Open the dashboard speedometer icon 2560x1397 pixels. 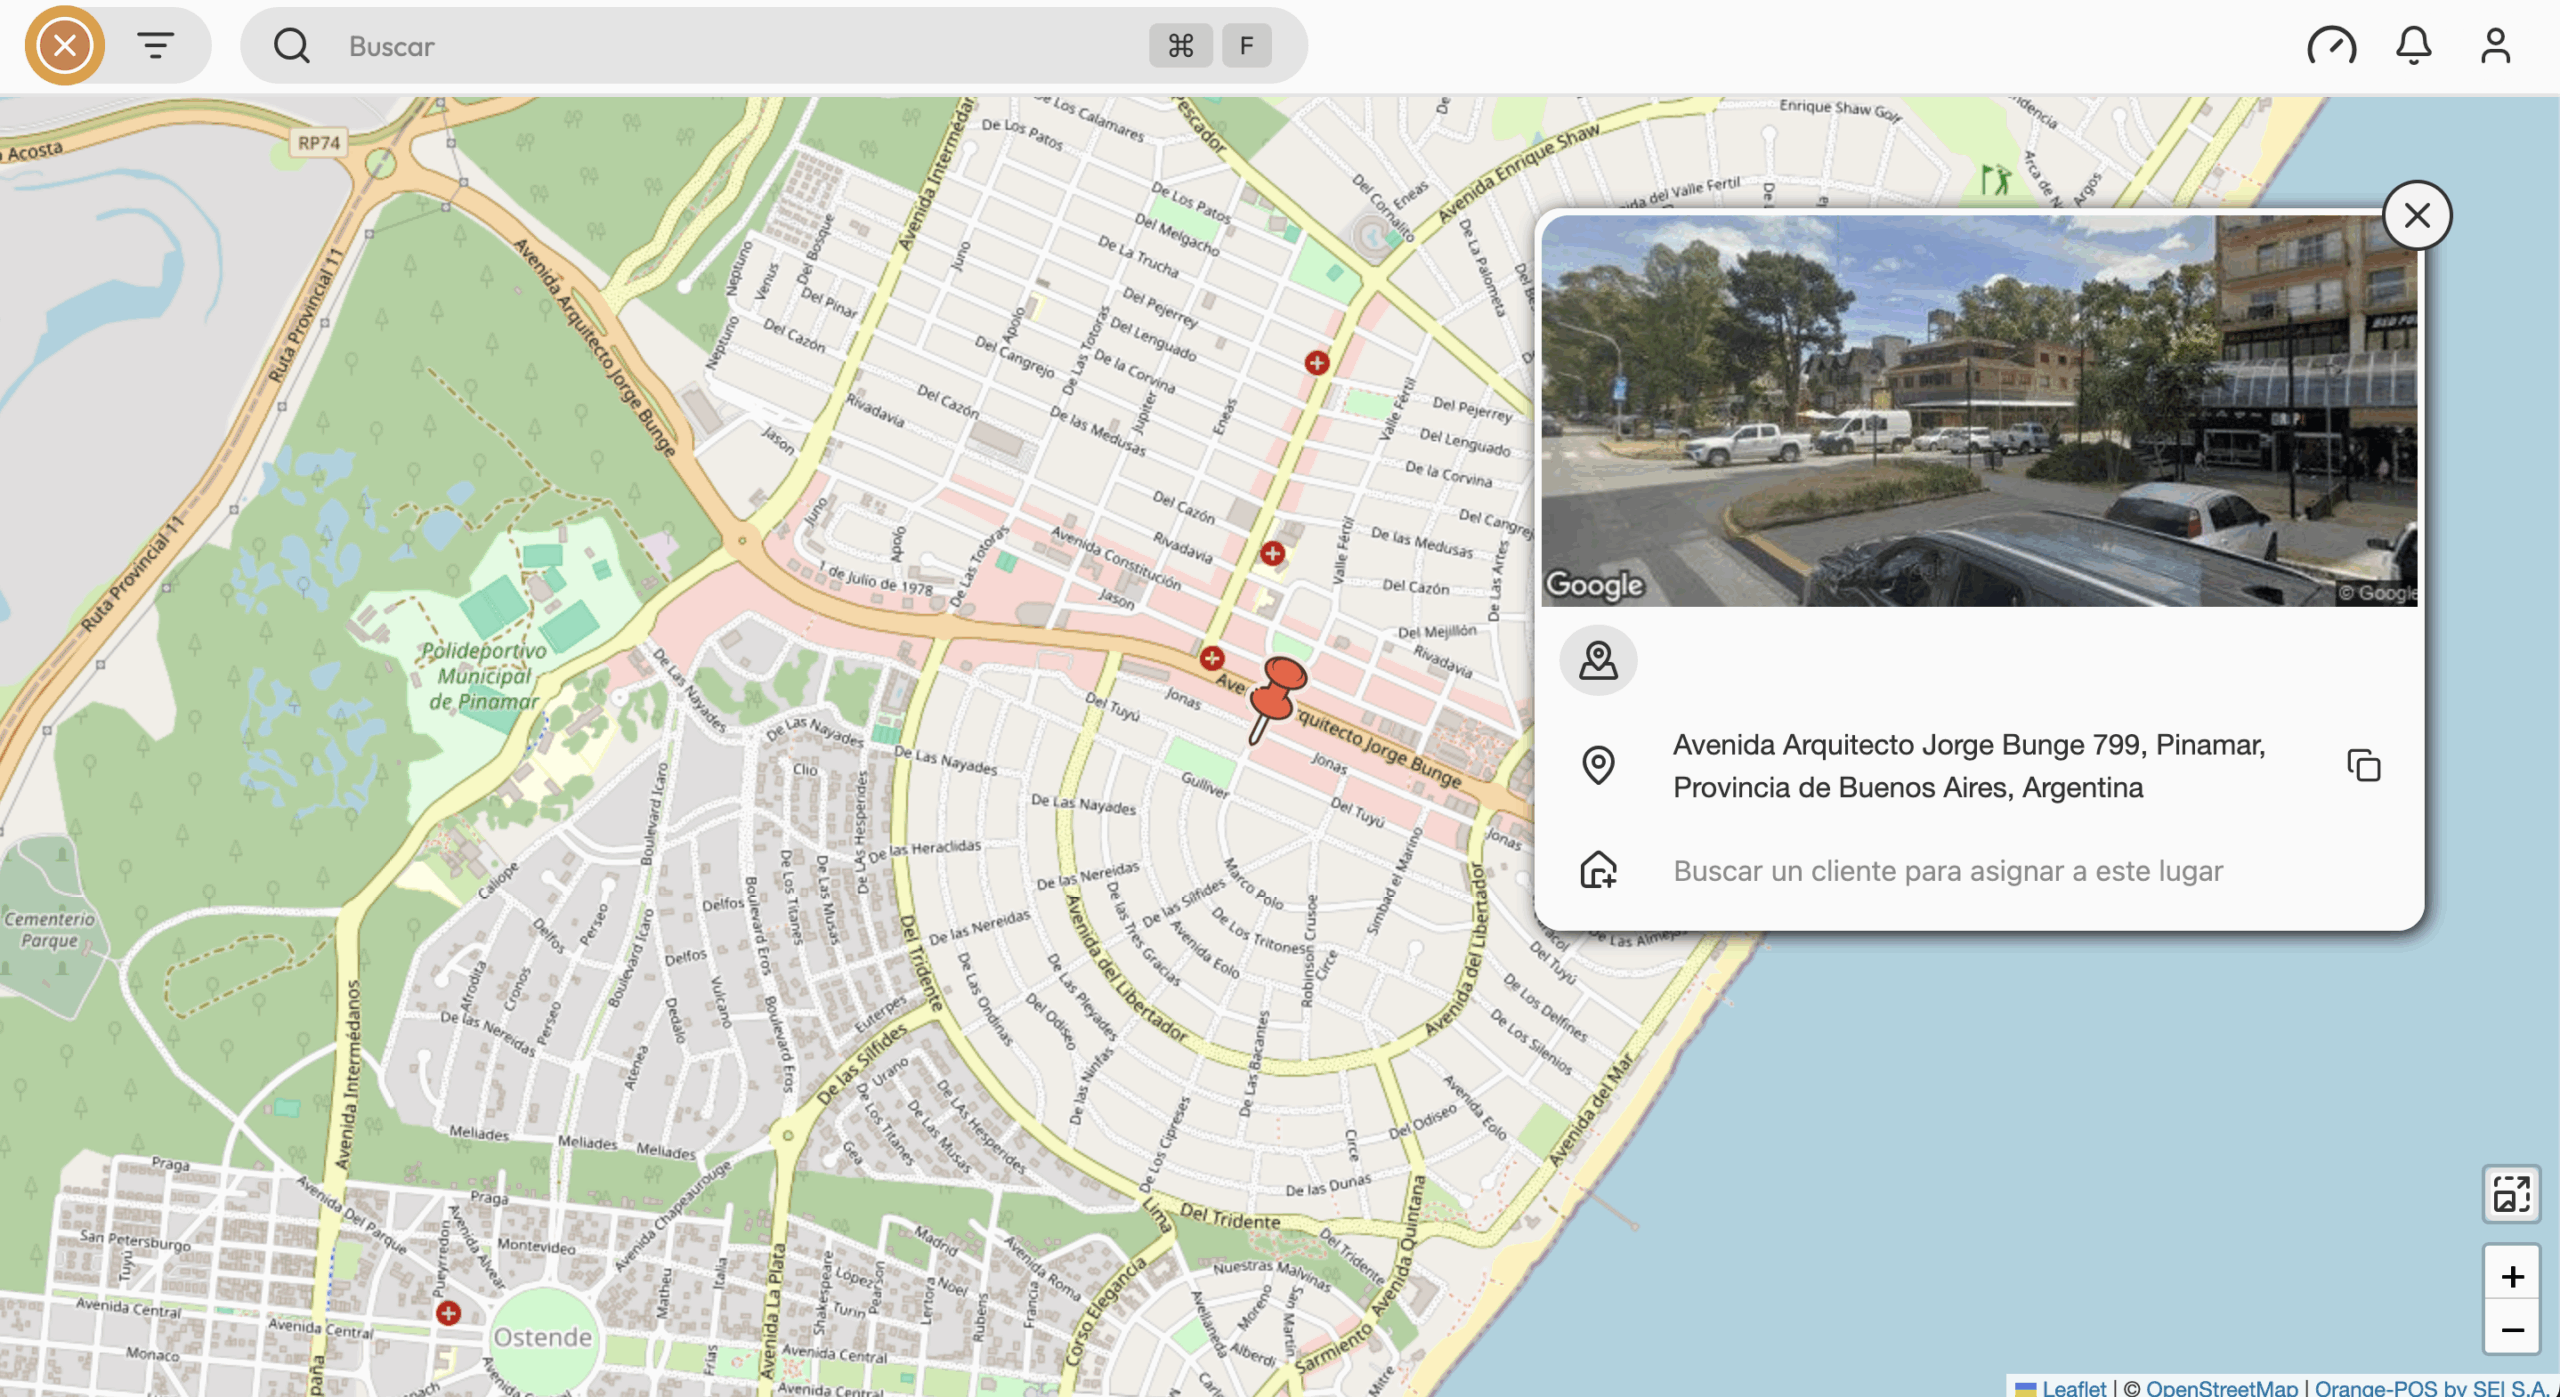[x=2331, y=45]
